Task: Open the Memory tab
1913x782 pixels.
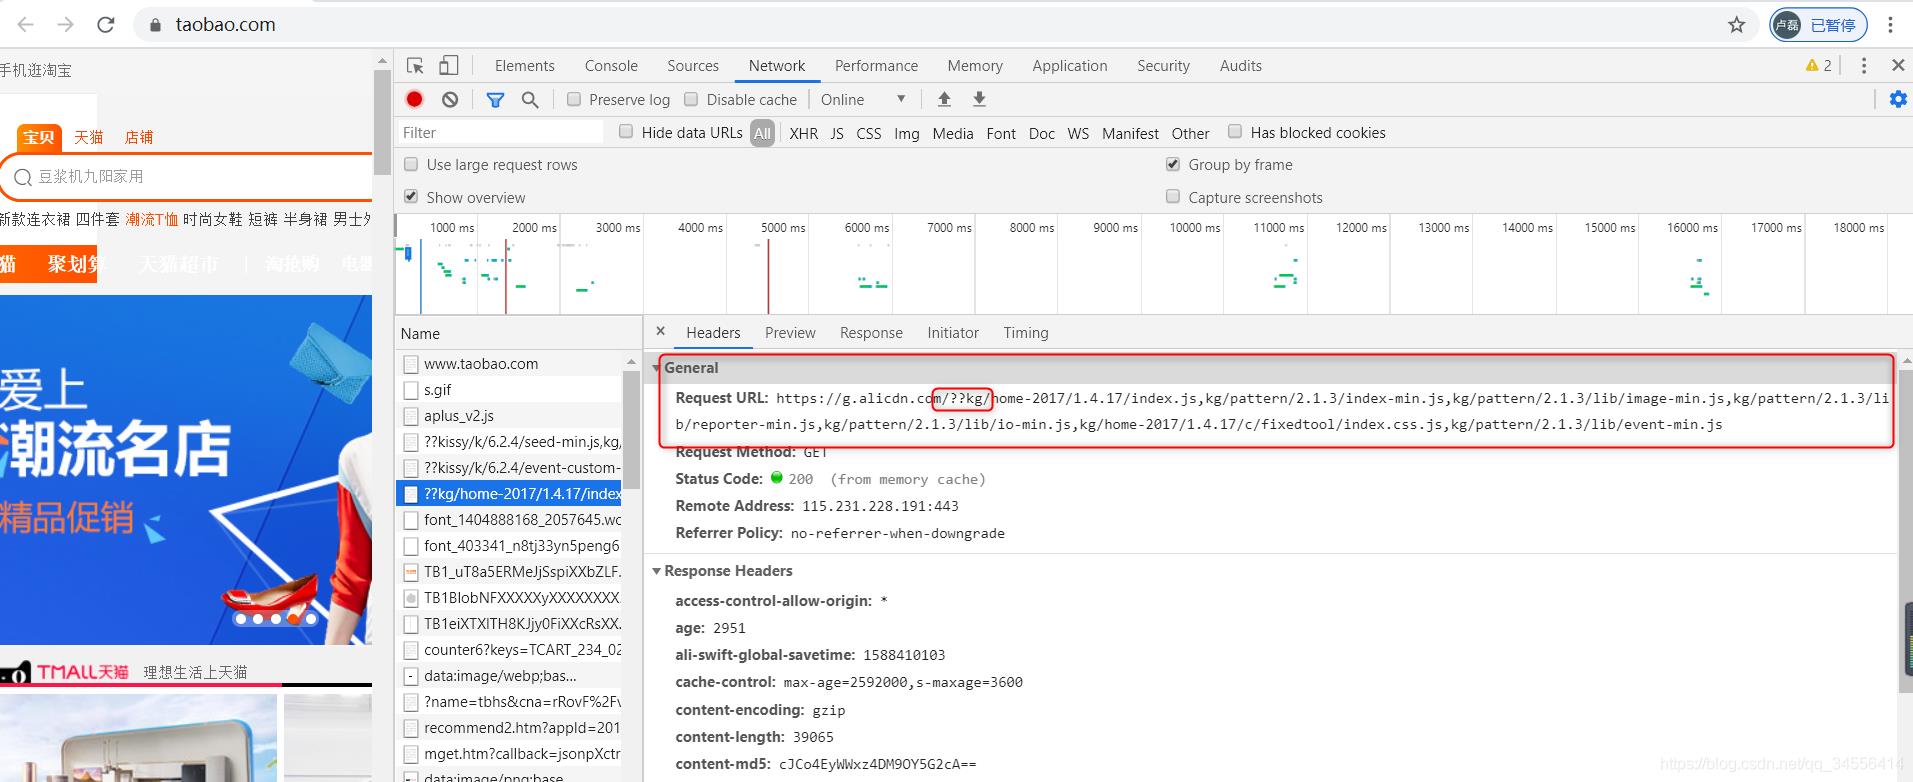Action: point(975,66)
